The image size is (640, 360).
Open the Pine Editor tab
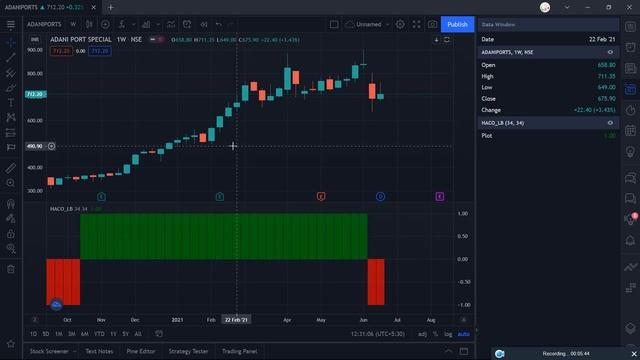tap(141, 351)
